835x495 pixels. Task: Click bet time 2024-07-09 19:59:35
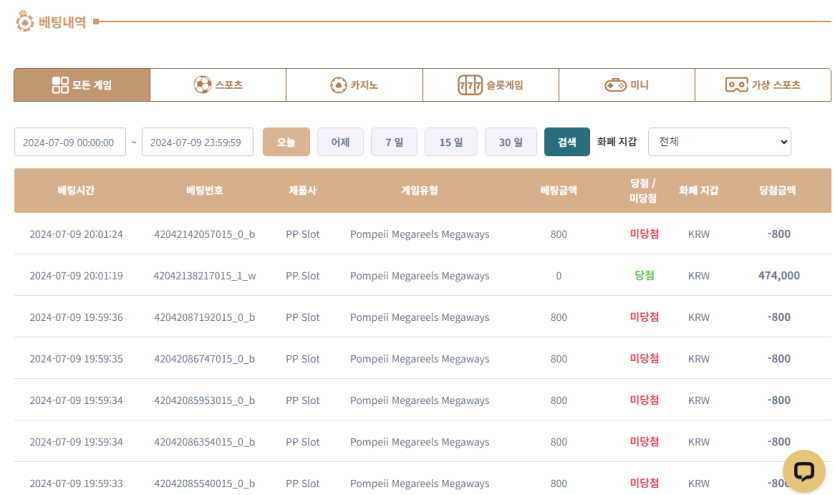(x=76, y=359)
